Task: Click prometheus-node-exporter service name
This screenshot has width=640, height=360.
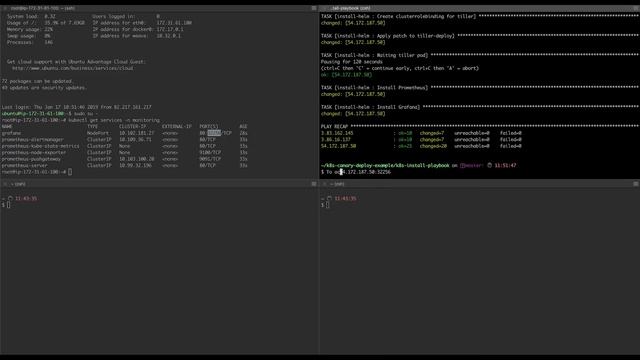Action: click(33, 153)
